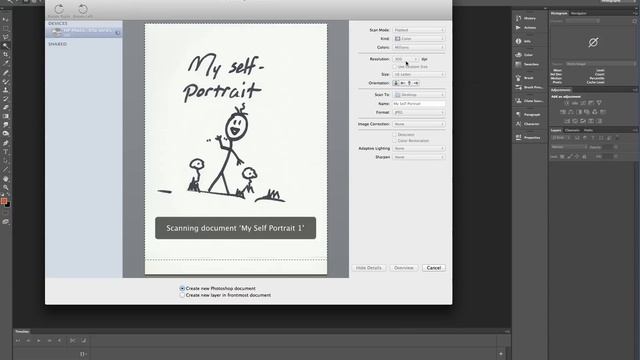Select the Brush tool in toolbar
The width and height of the screenshot is (640, 360).
(x=5, y=81)
